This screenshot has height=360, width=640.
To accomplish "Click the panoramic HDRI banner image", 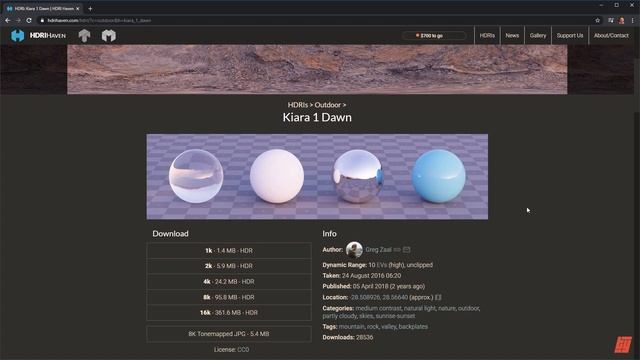I will [x=317, y=69].
